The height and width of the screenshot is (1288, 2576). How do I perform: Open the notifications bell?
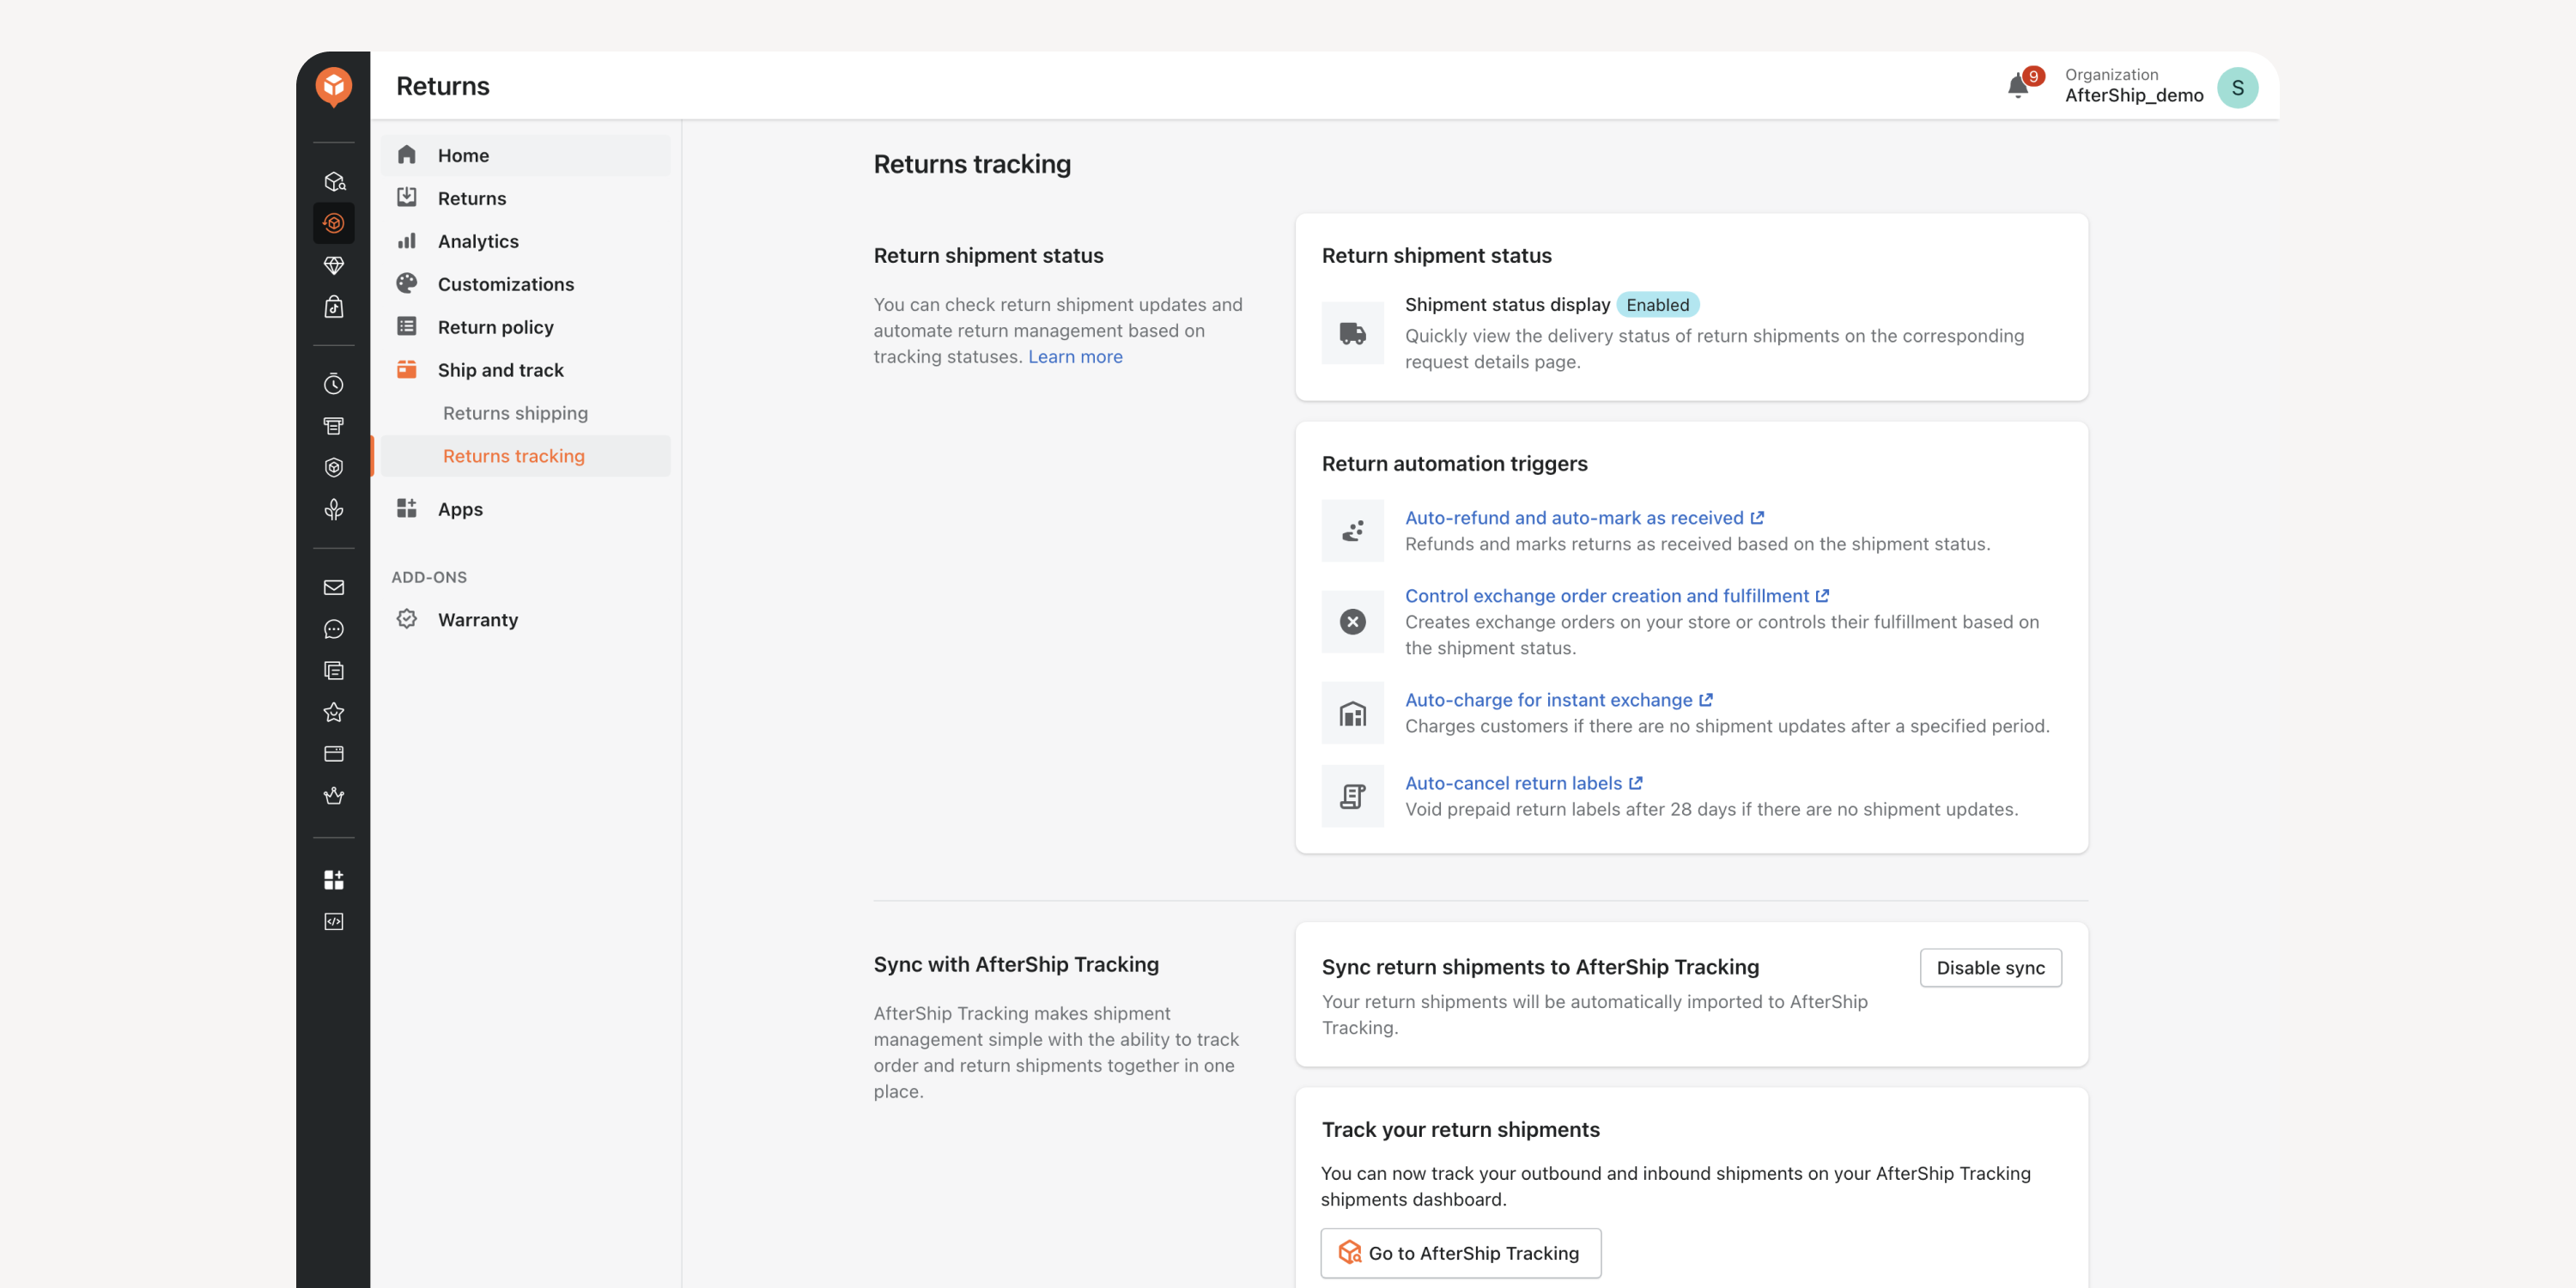point(2017,87)
